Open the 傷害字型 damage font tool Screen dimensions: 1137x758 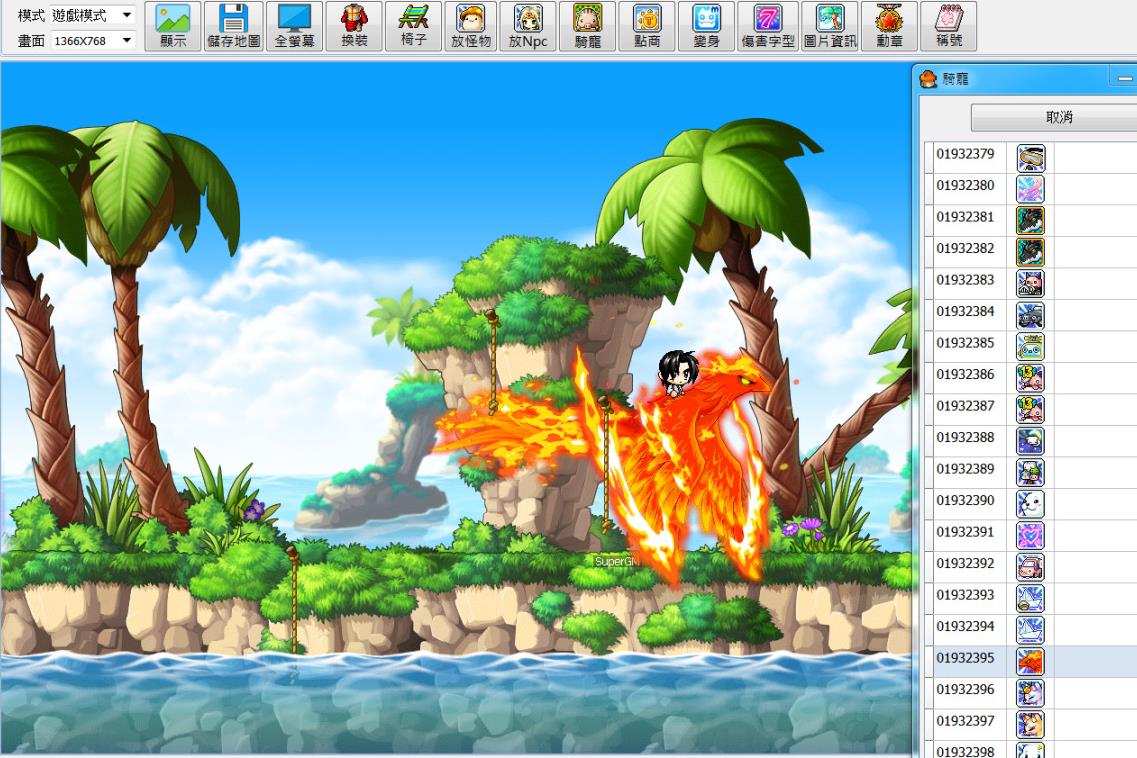click(768, 27)
